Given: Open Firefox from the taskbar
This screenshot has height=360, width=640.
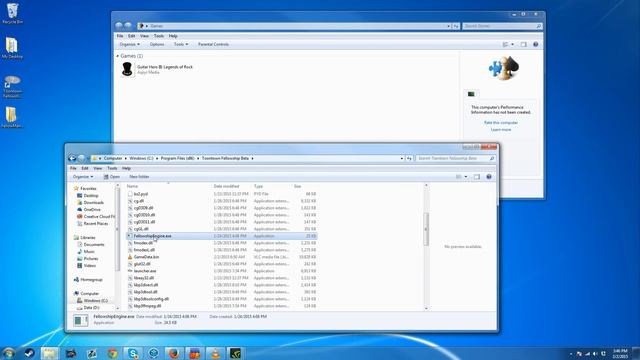Looking at the screenshot, I should [x=174, y=353].
